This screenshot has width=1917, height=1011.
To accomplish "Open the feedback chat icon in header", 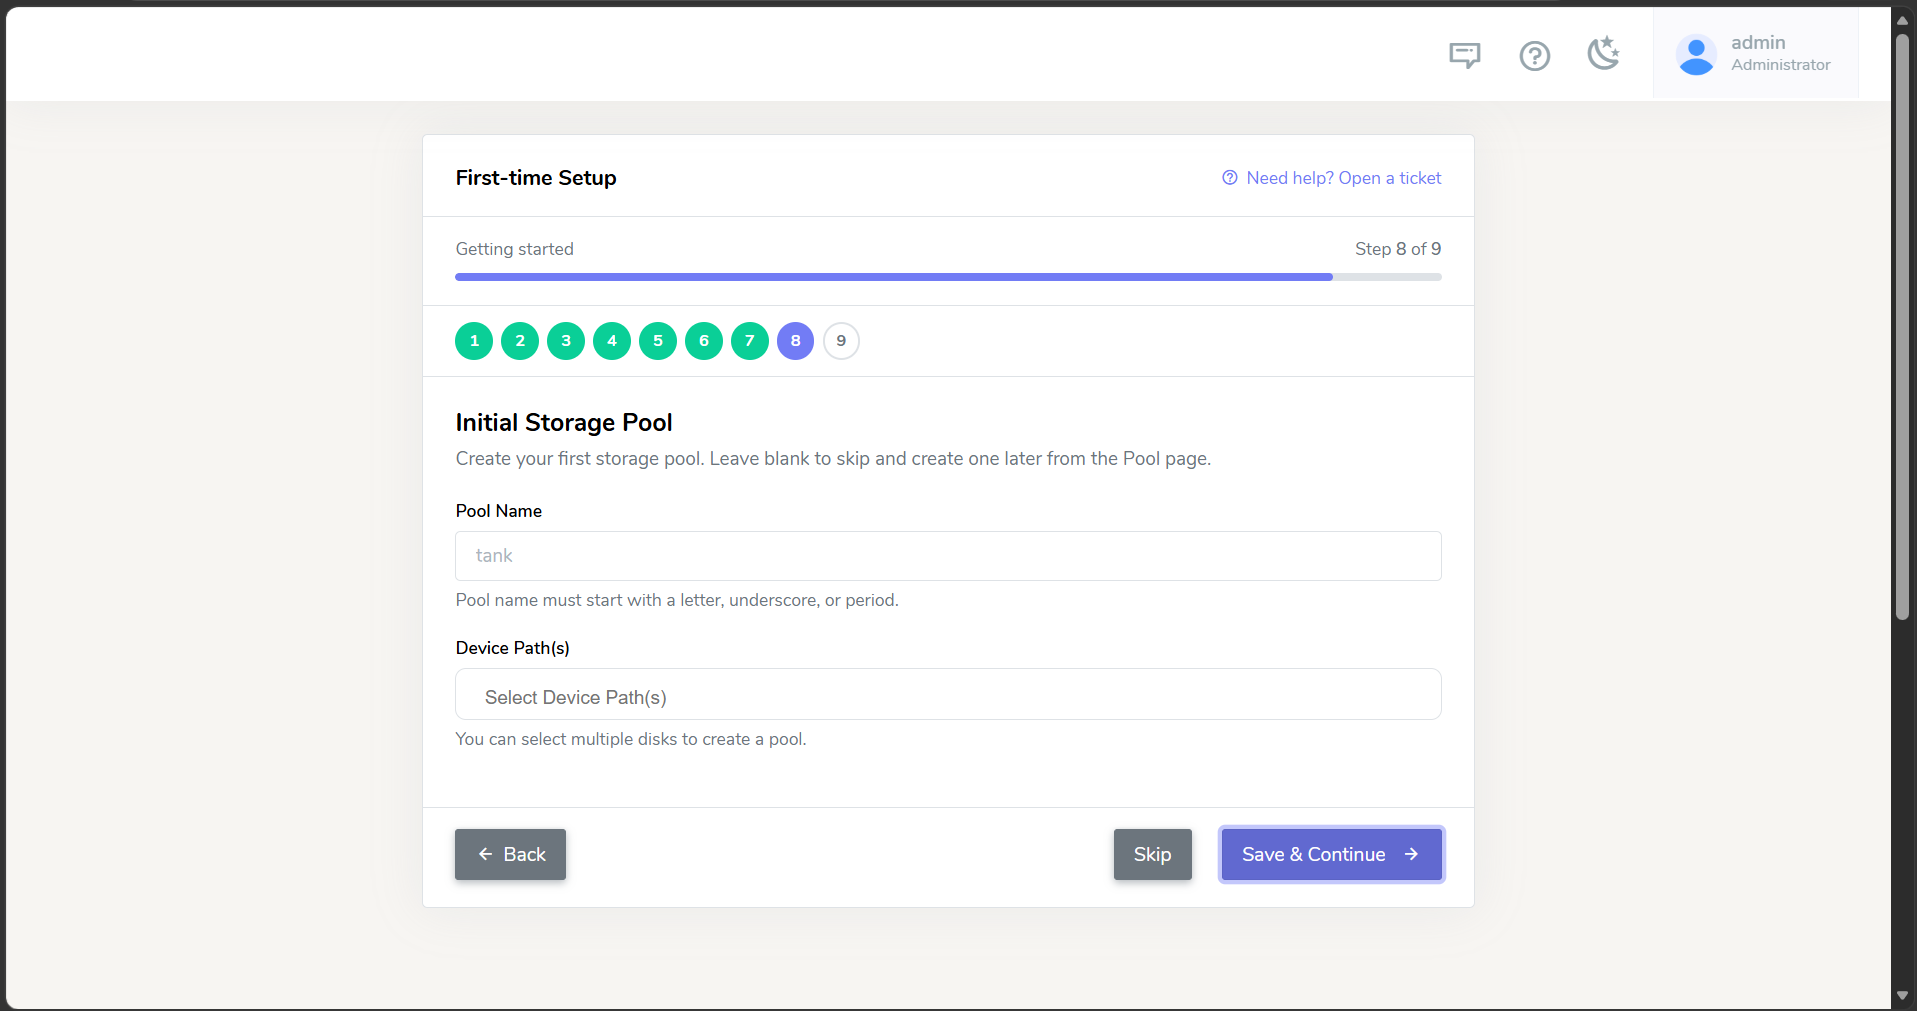I will click(1464, 55).
